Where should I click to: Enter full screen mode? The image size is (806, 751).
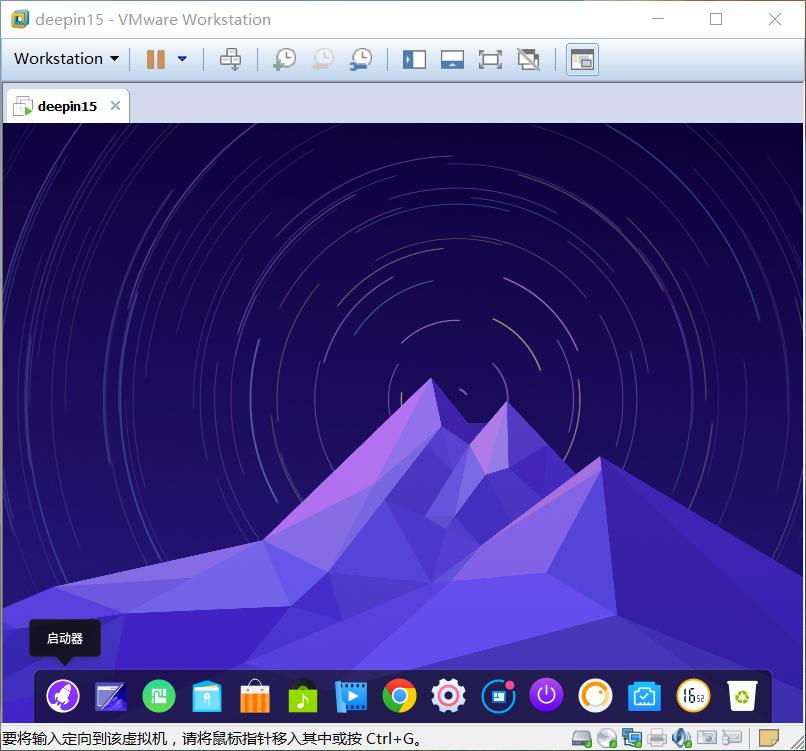click(490, 59)
